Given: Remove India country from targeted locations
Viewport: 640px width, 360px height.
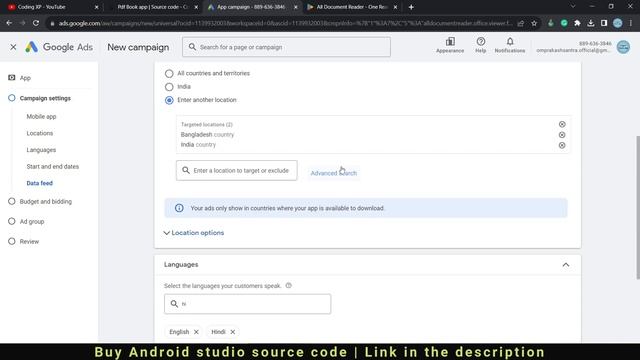Looking at the screenshot, I should 562,145.
